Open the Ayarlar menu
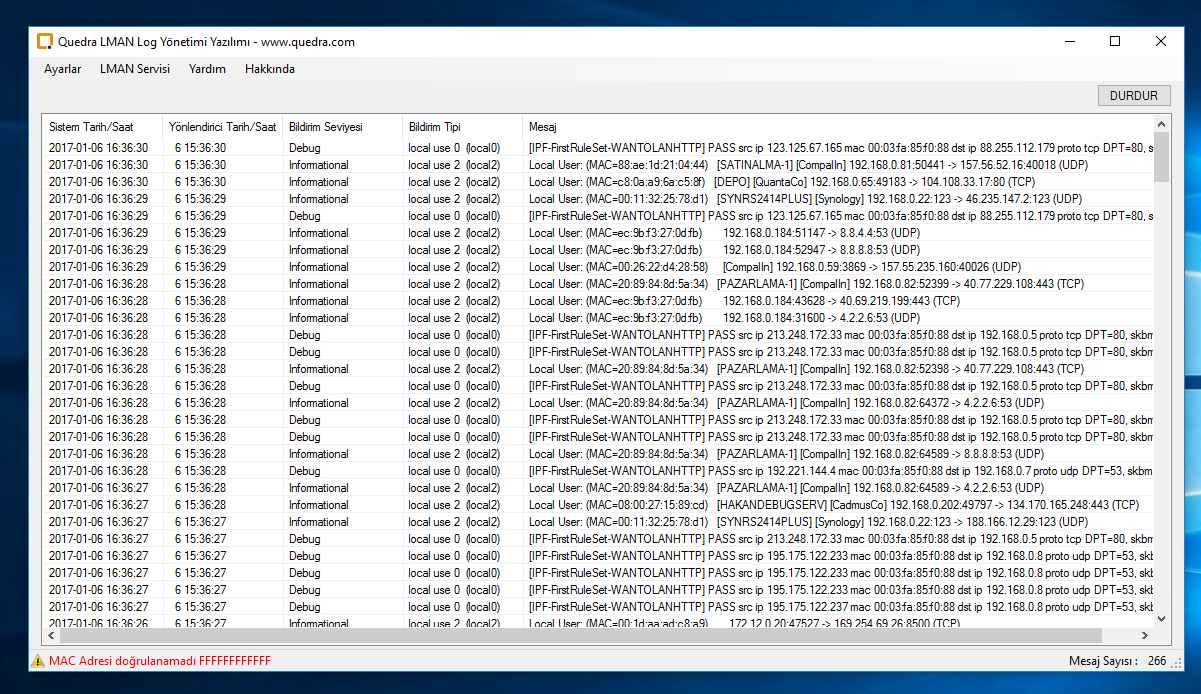The width and height of the screenshot is (1201, 694). (62, 69)
